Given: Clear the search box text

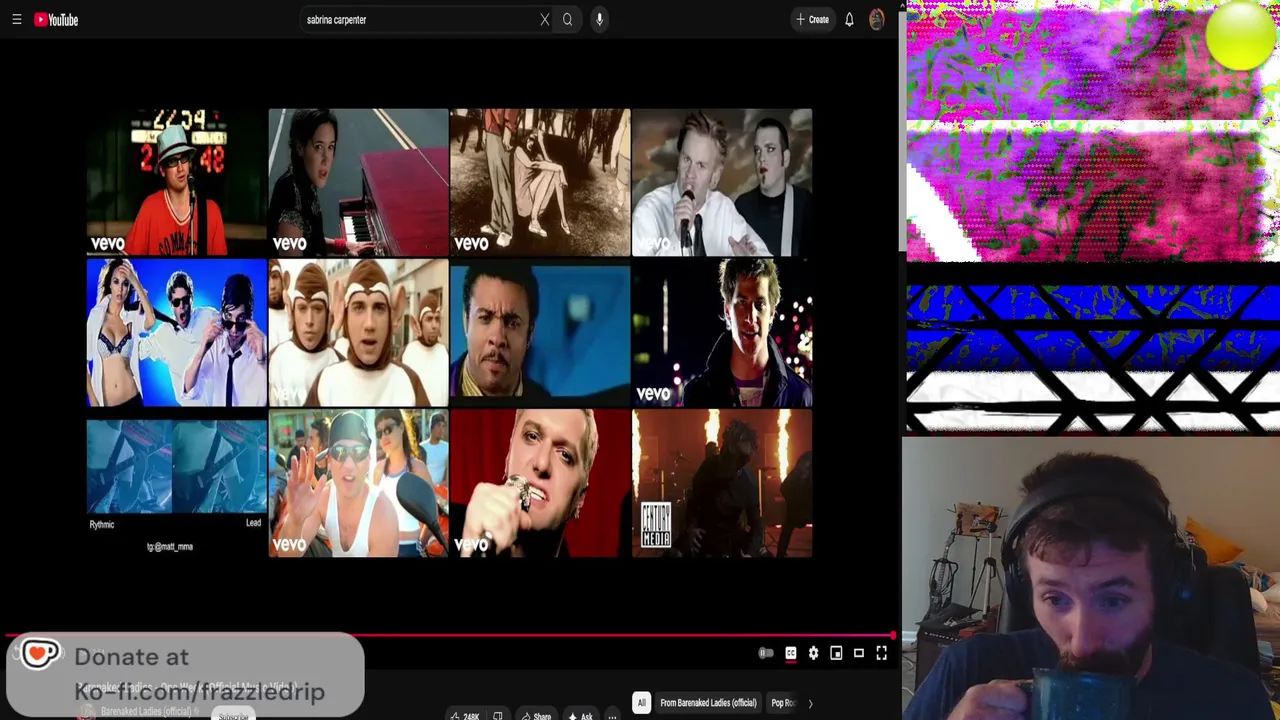Looking at the screenshot, I should 545,19.
